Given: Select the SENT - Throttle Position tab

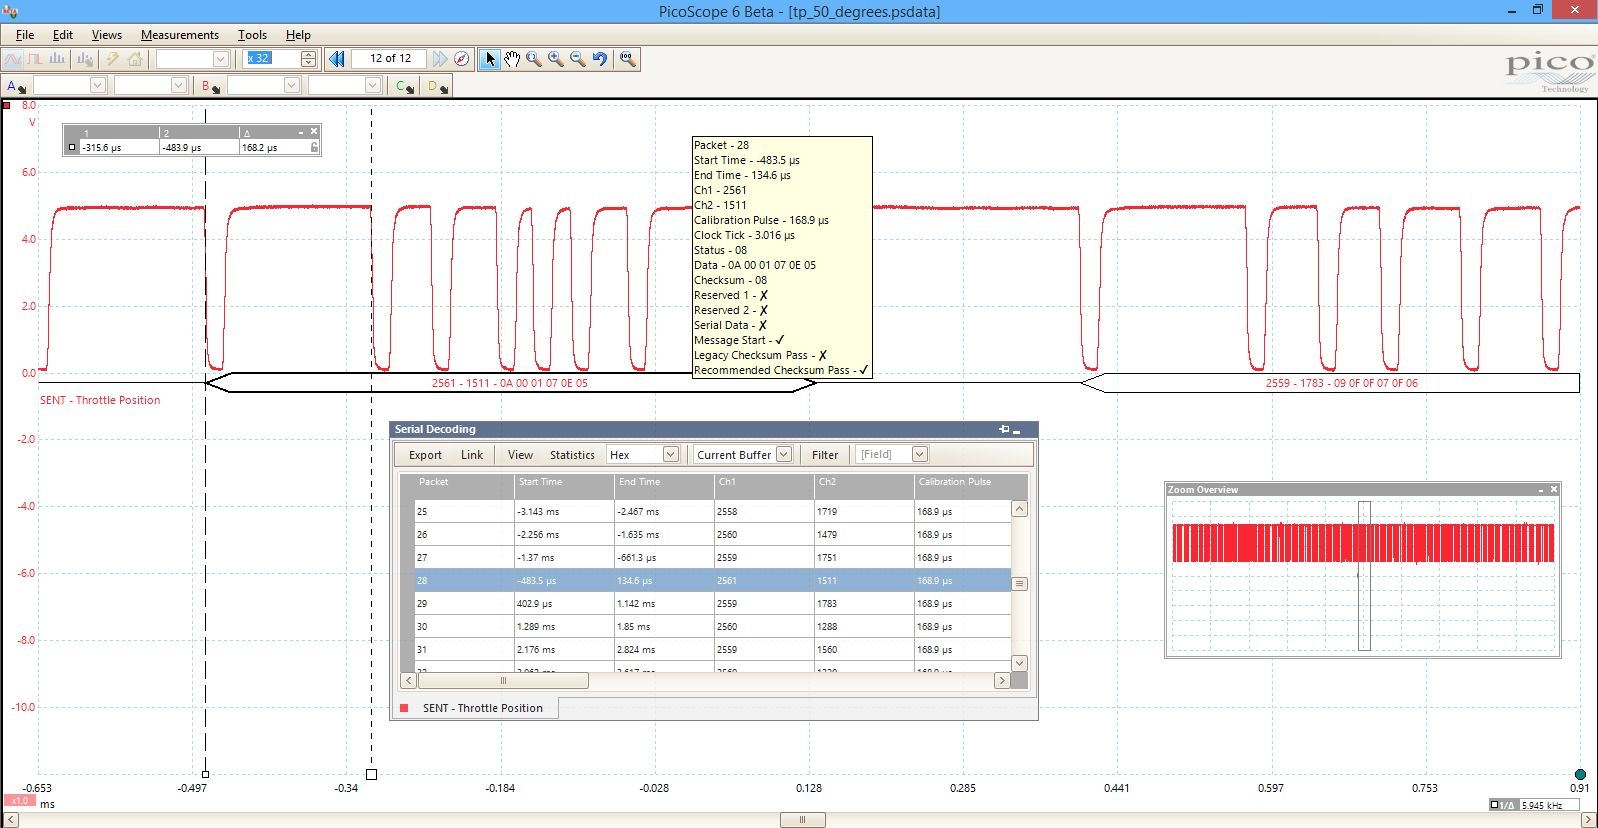Looking at the screenshot, I should [x=475, y=708].
